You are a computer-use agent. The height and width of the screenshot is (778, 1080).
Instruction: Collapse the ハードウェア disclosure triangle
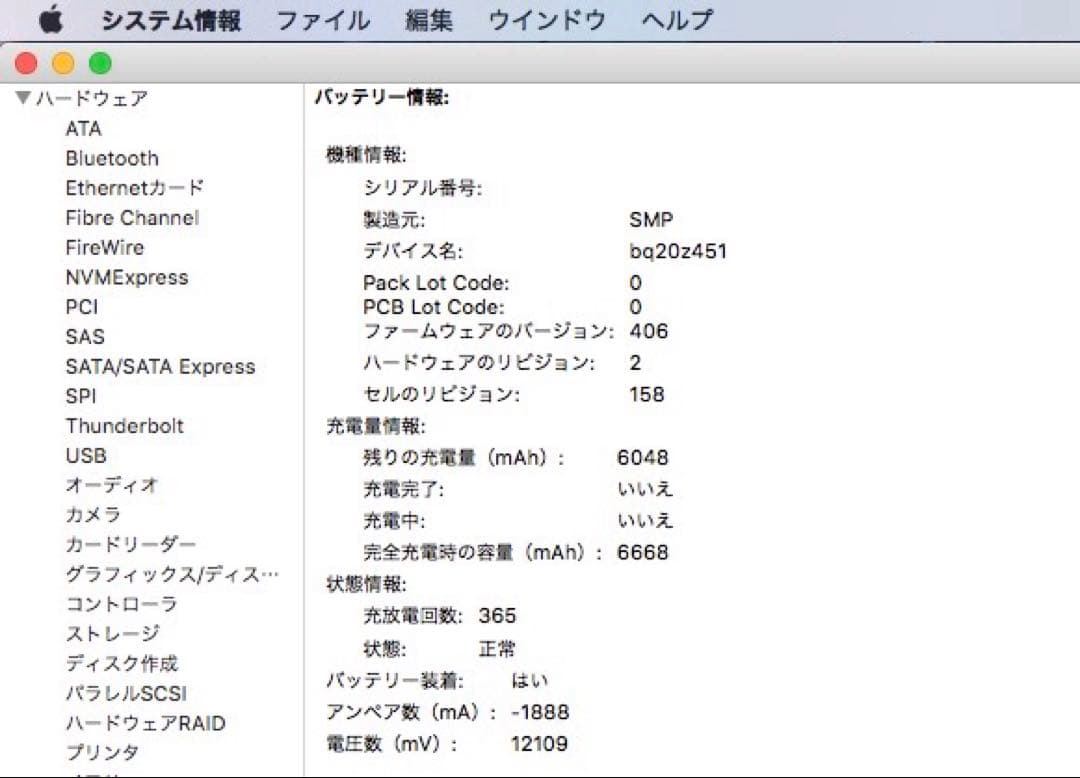pyautogui.click(x=22, y=97)
